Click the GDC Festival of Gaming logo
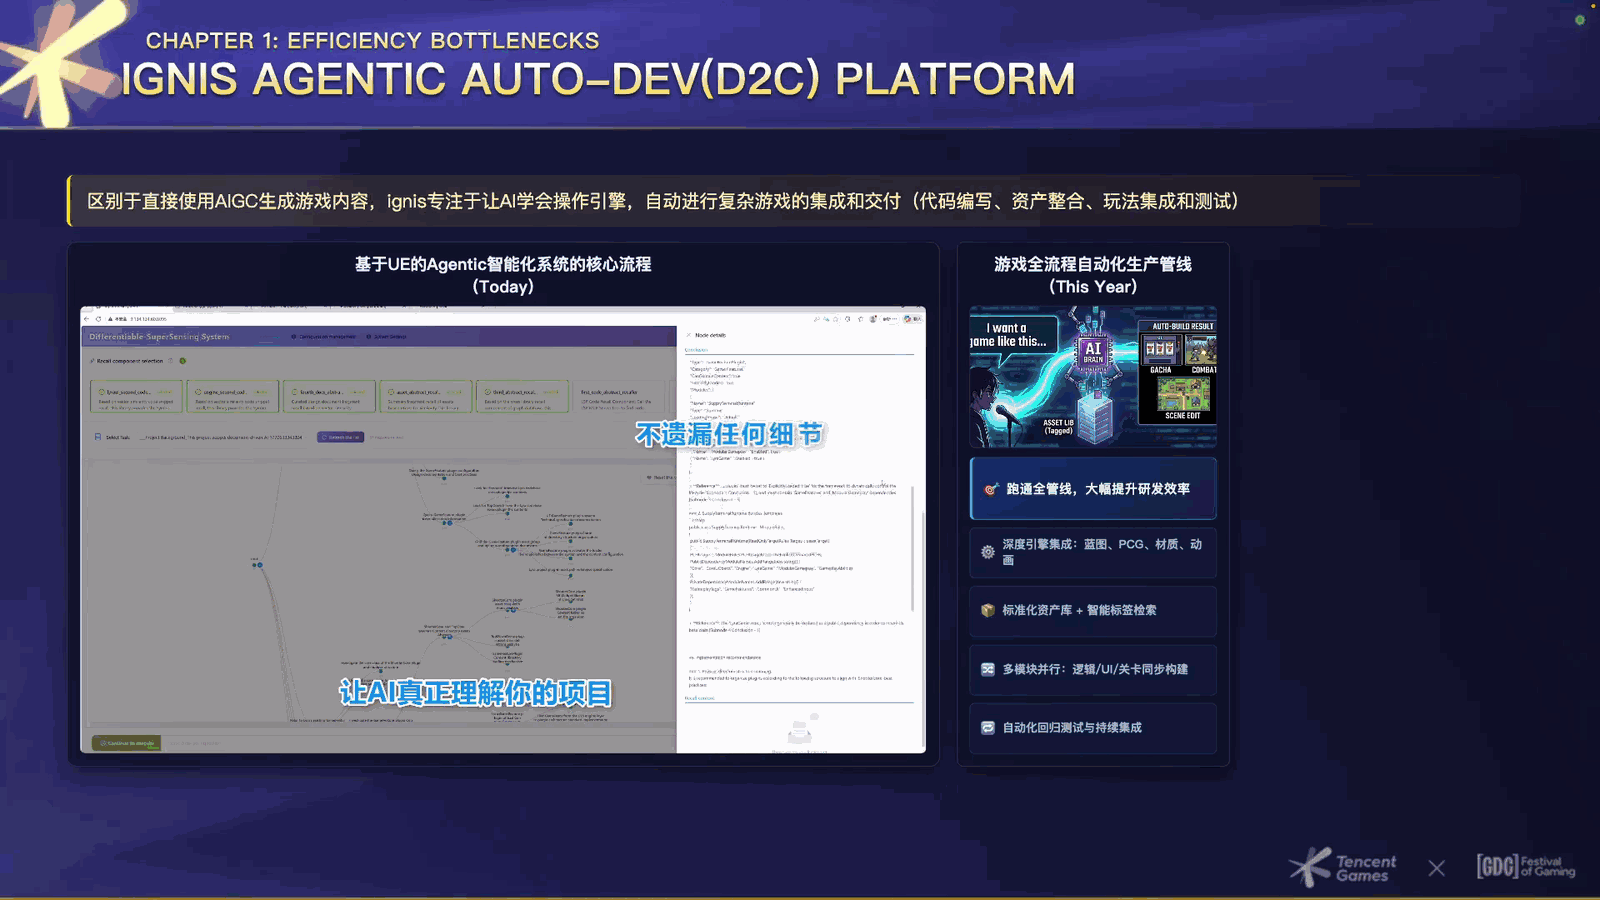 [x=1526, y=866]
